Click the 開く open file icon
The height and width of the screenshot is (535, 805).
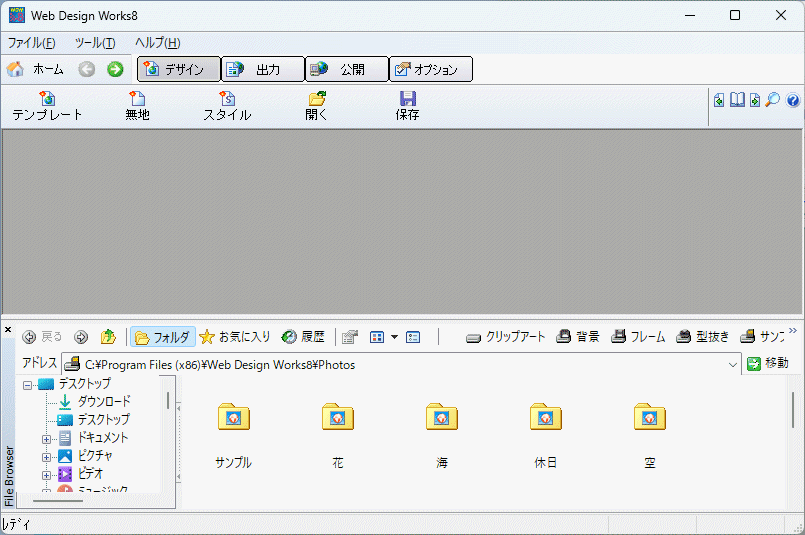click(317, 106)
